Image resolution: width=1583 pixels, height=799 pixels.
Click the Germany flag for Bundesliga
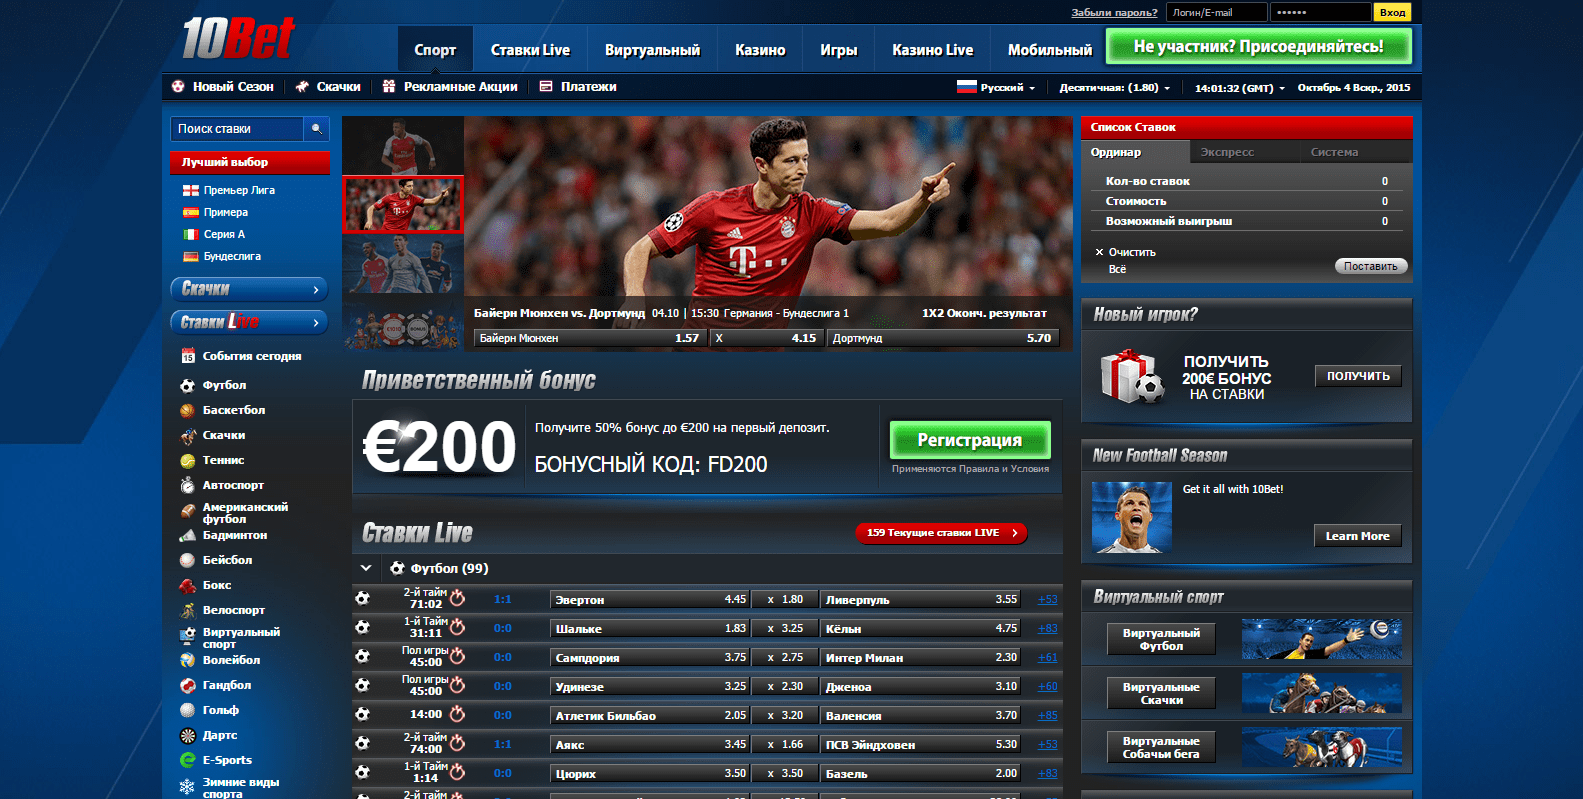click(x=191, y=256)
